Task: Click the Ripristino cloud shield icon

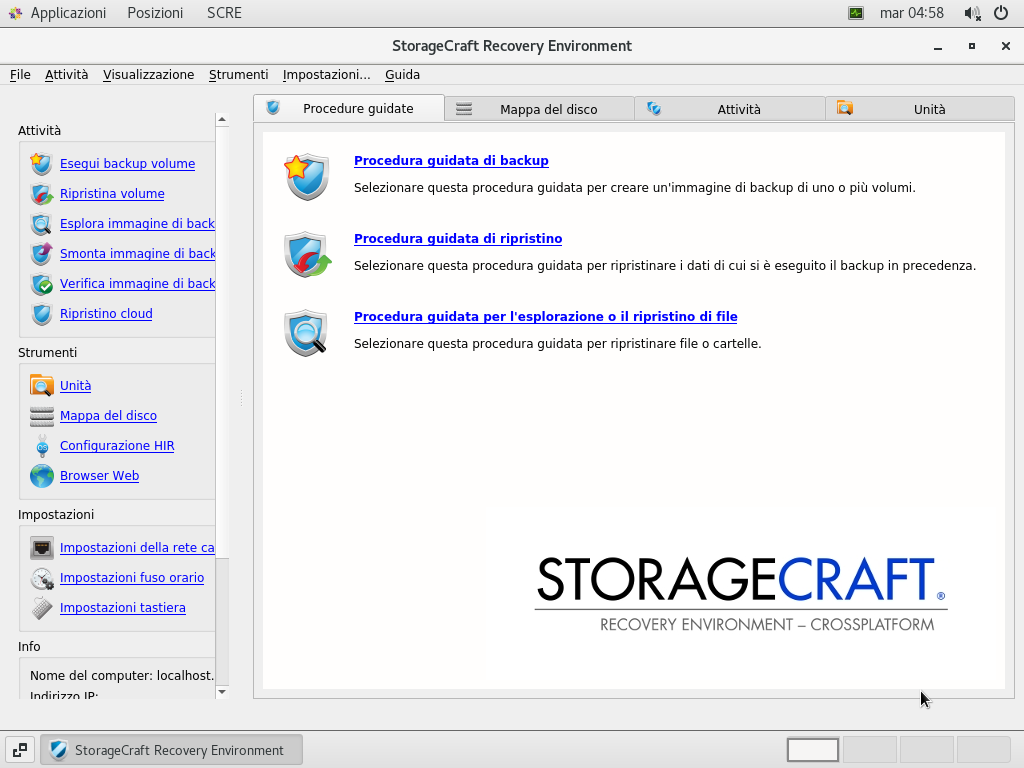Action: (41, 313)
